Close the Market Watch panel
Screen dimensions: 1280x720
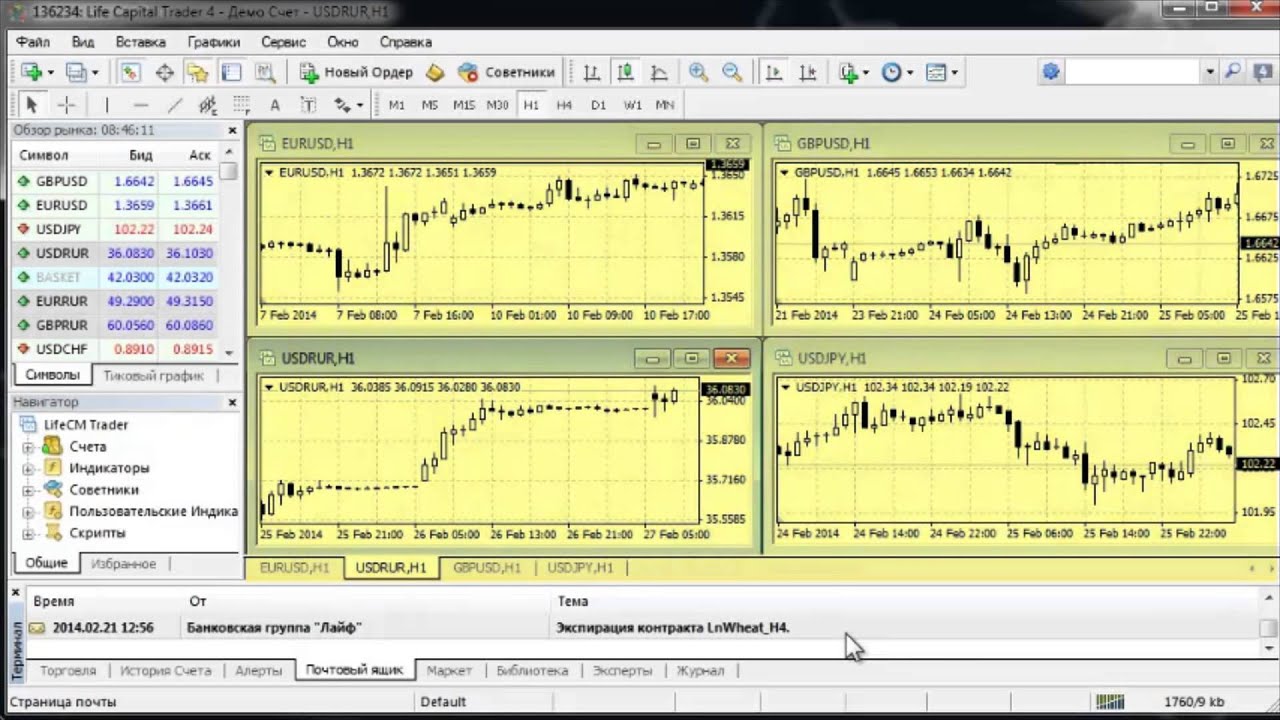[232, 130]
